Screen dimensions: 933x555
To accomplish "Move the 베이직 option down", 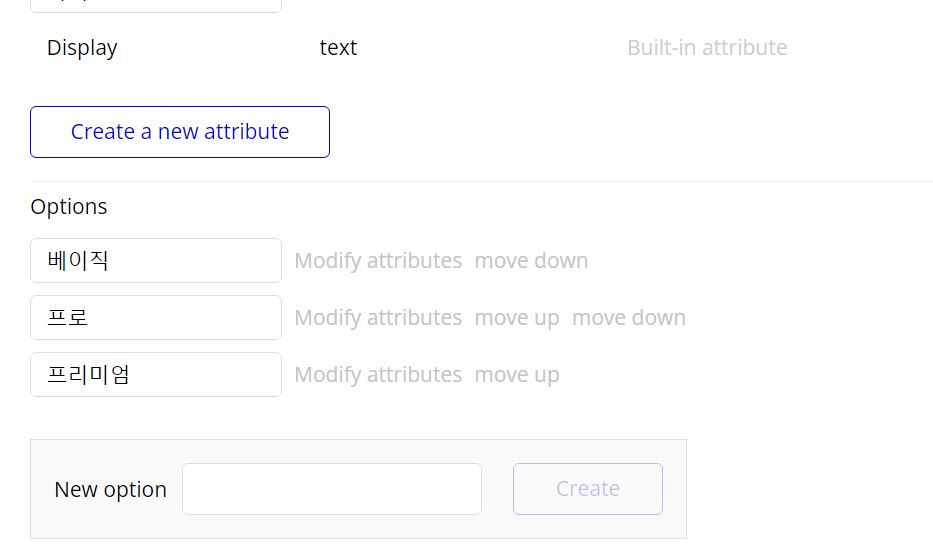I will 531,261.
